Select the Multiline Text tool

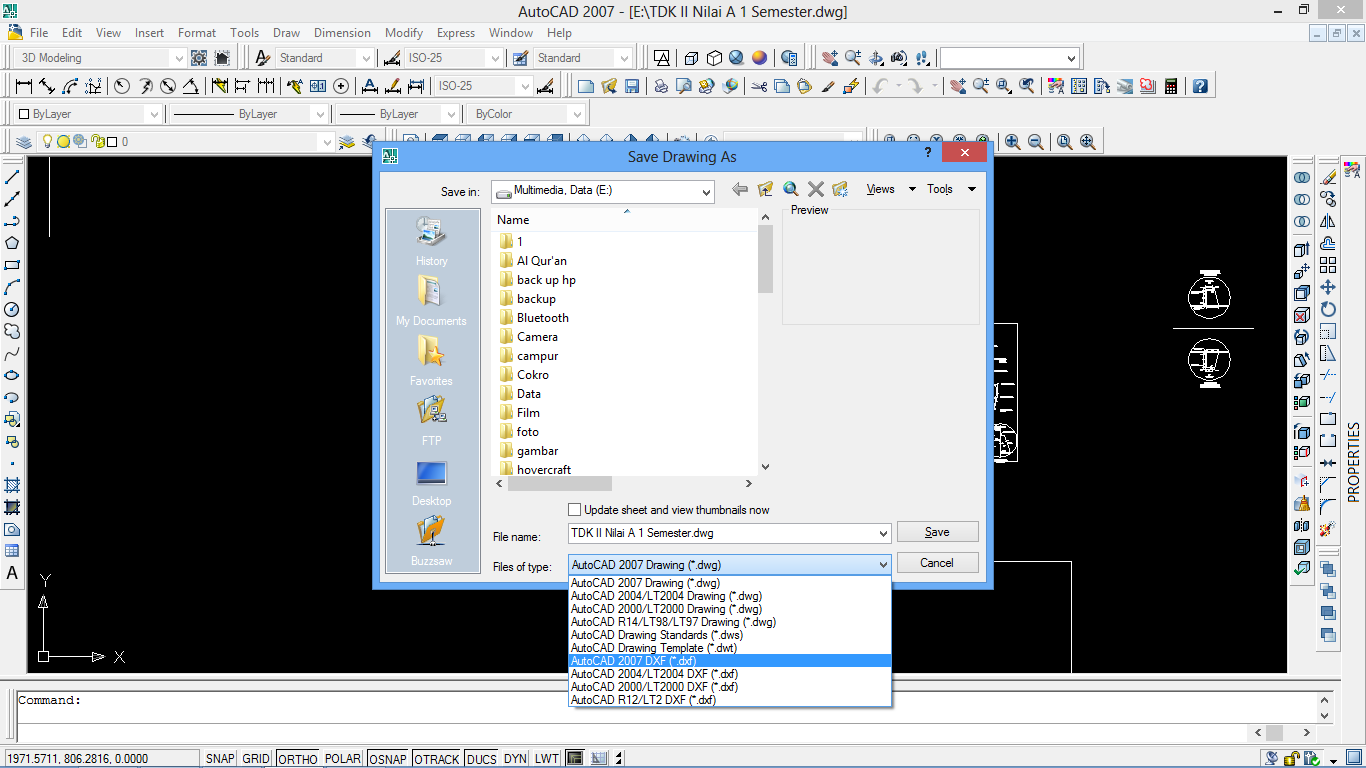coord(12,573)
